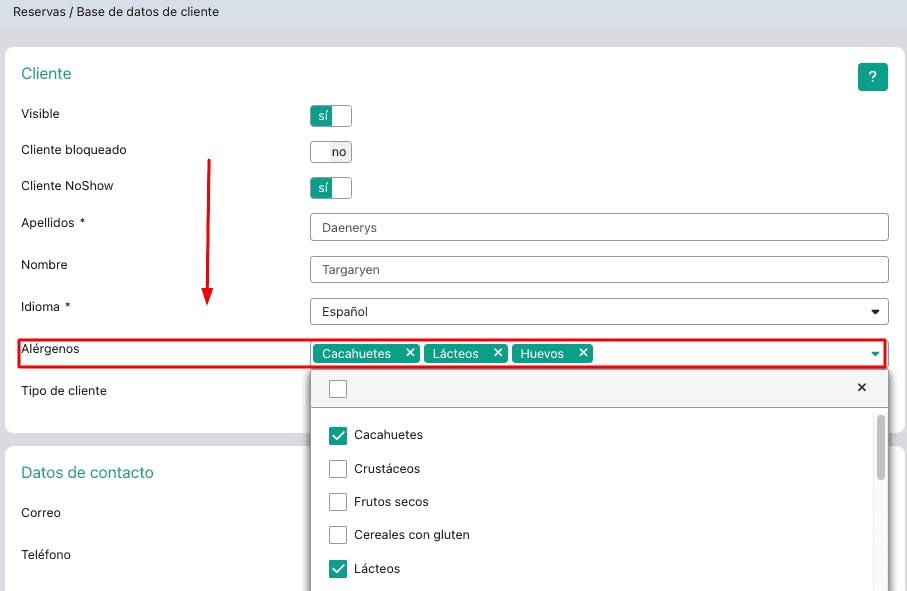This screenshot has height=591, width=907.
Task: Click the Datos de contacto heading
Action: coord(87,472)
